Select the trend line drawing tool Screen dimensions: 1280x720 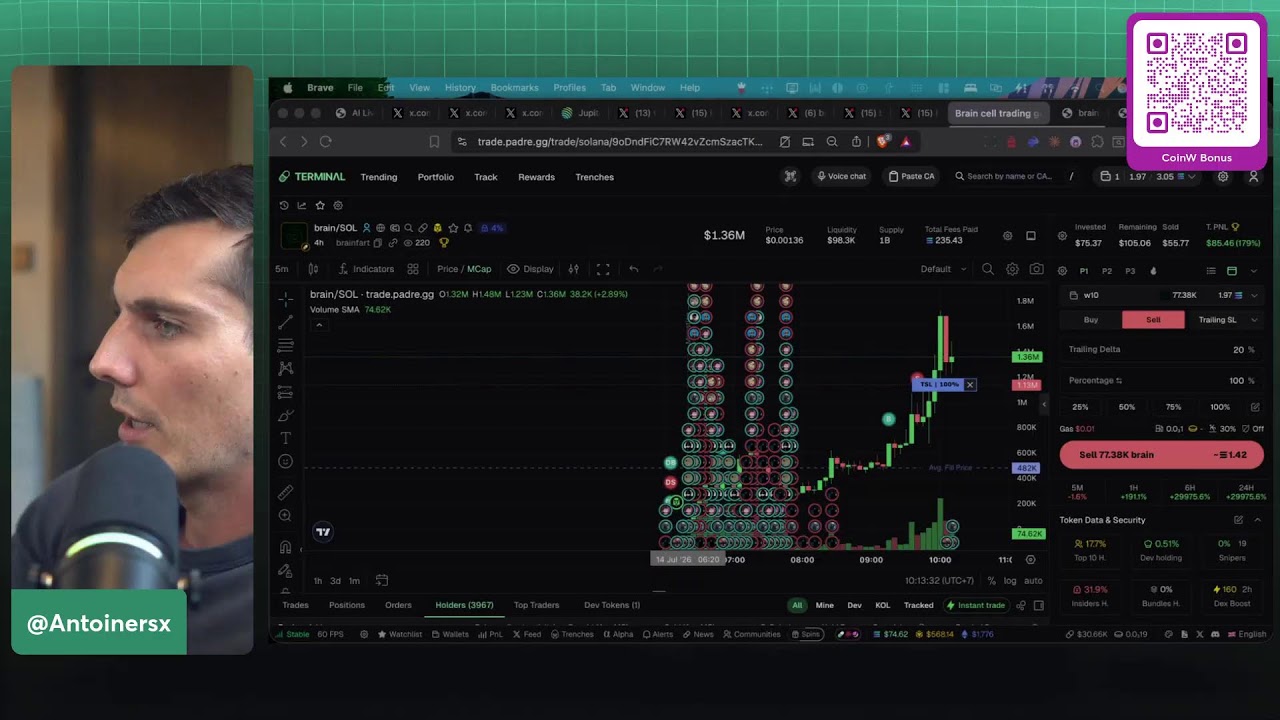tap(286, 322)
